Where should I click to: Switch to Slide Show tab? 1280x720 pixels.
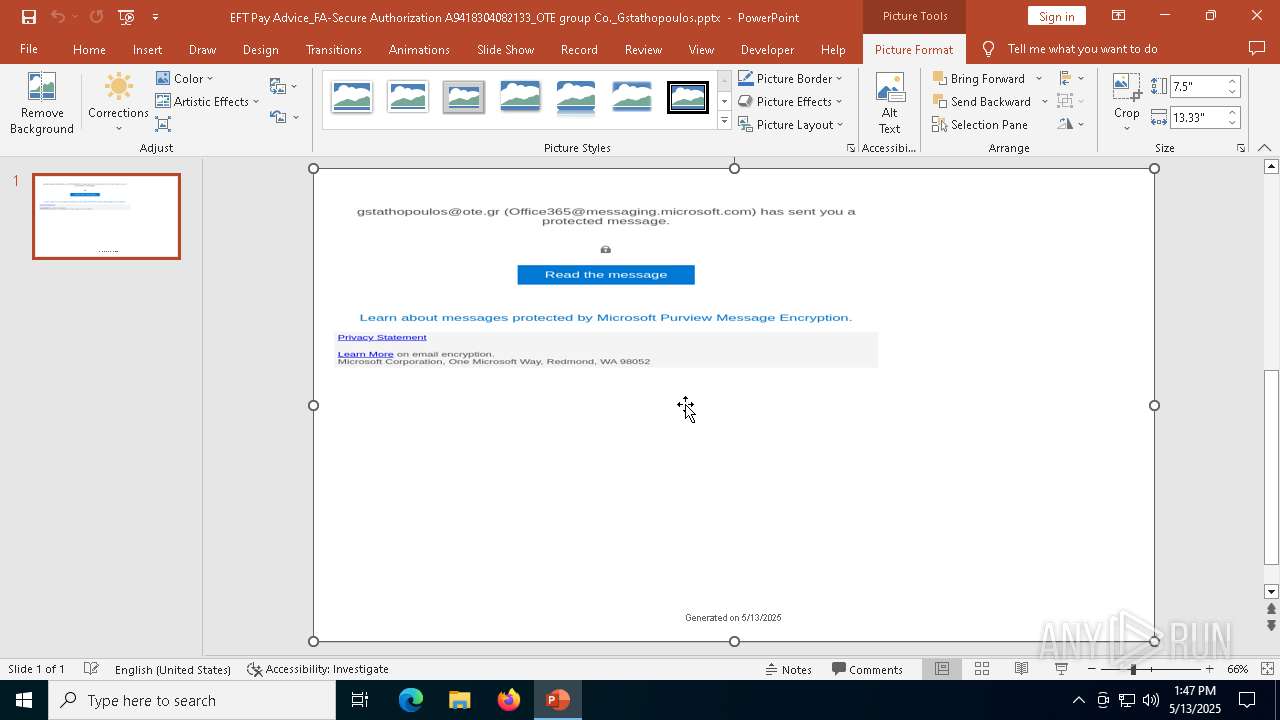pos(505,49)
